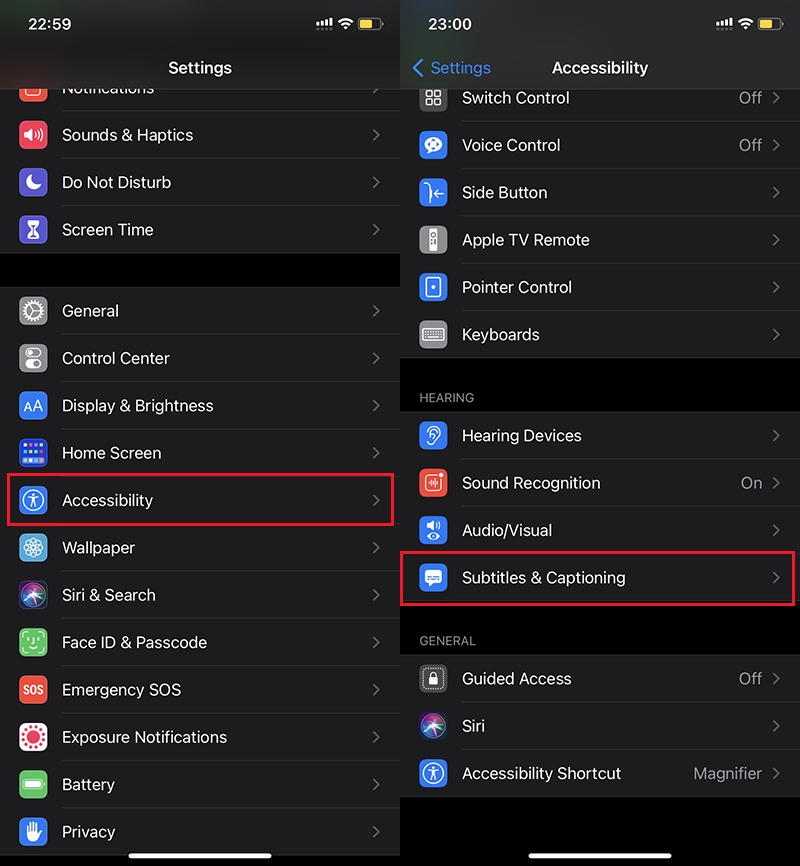The width and height of the screenshot is (800, 866).
Task: Tap the chevron on Audio/Visual row
Action: [x=776, y=530]
